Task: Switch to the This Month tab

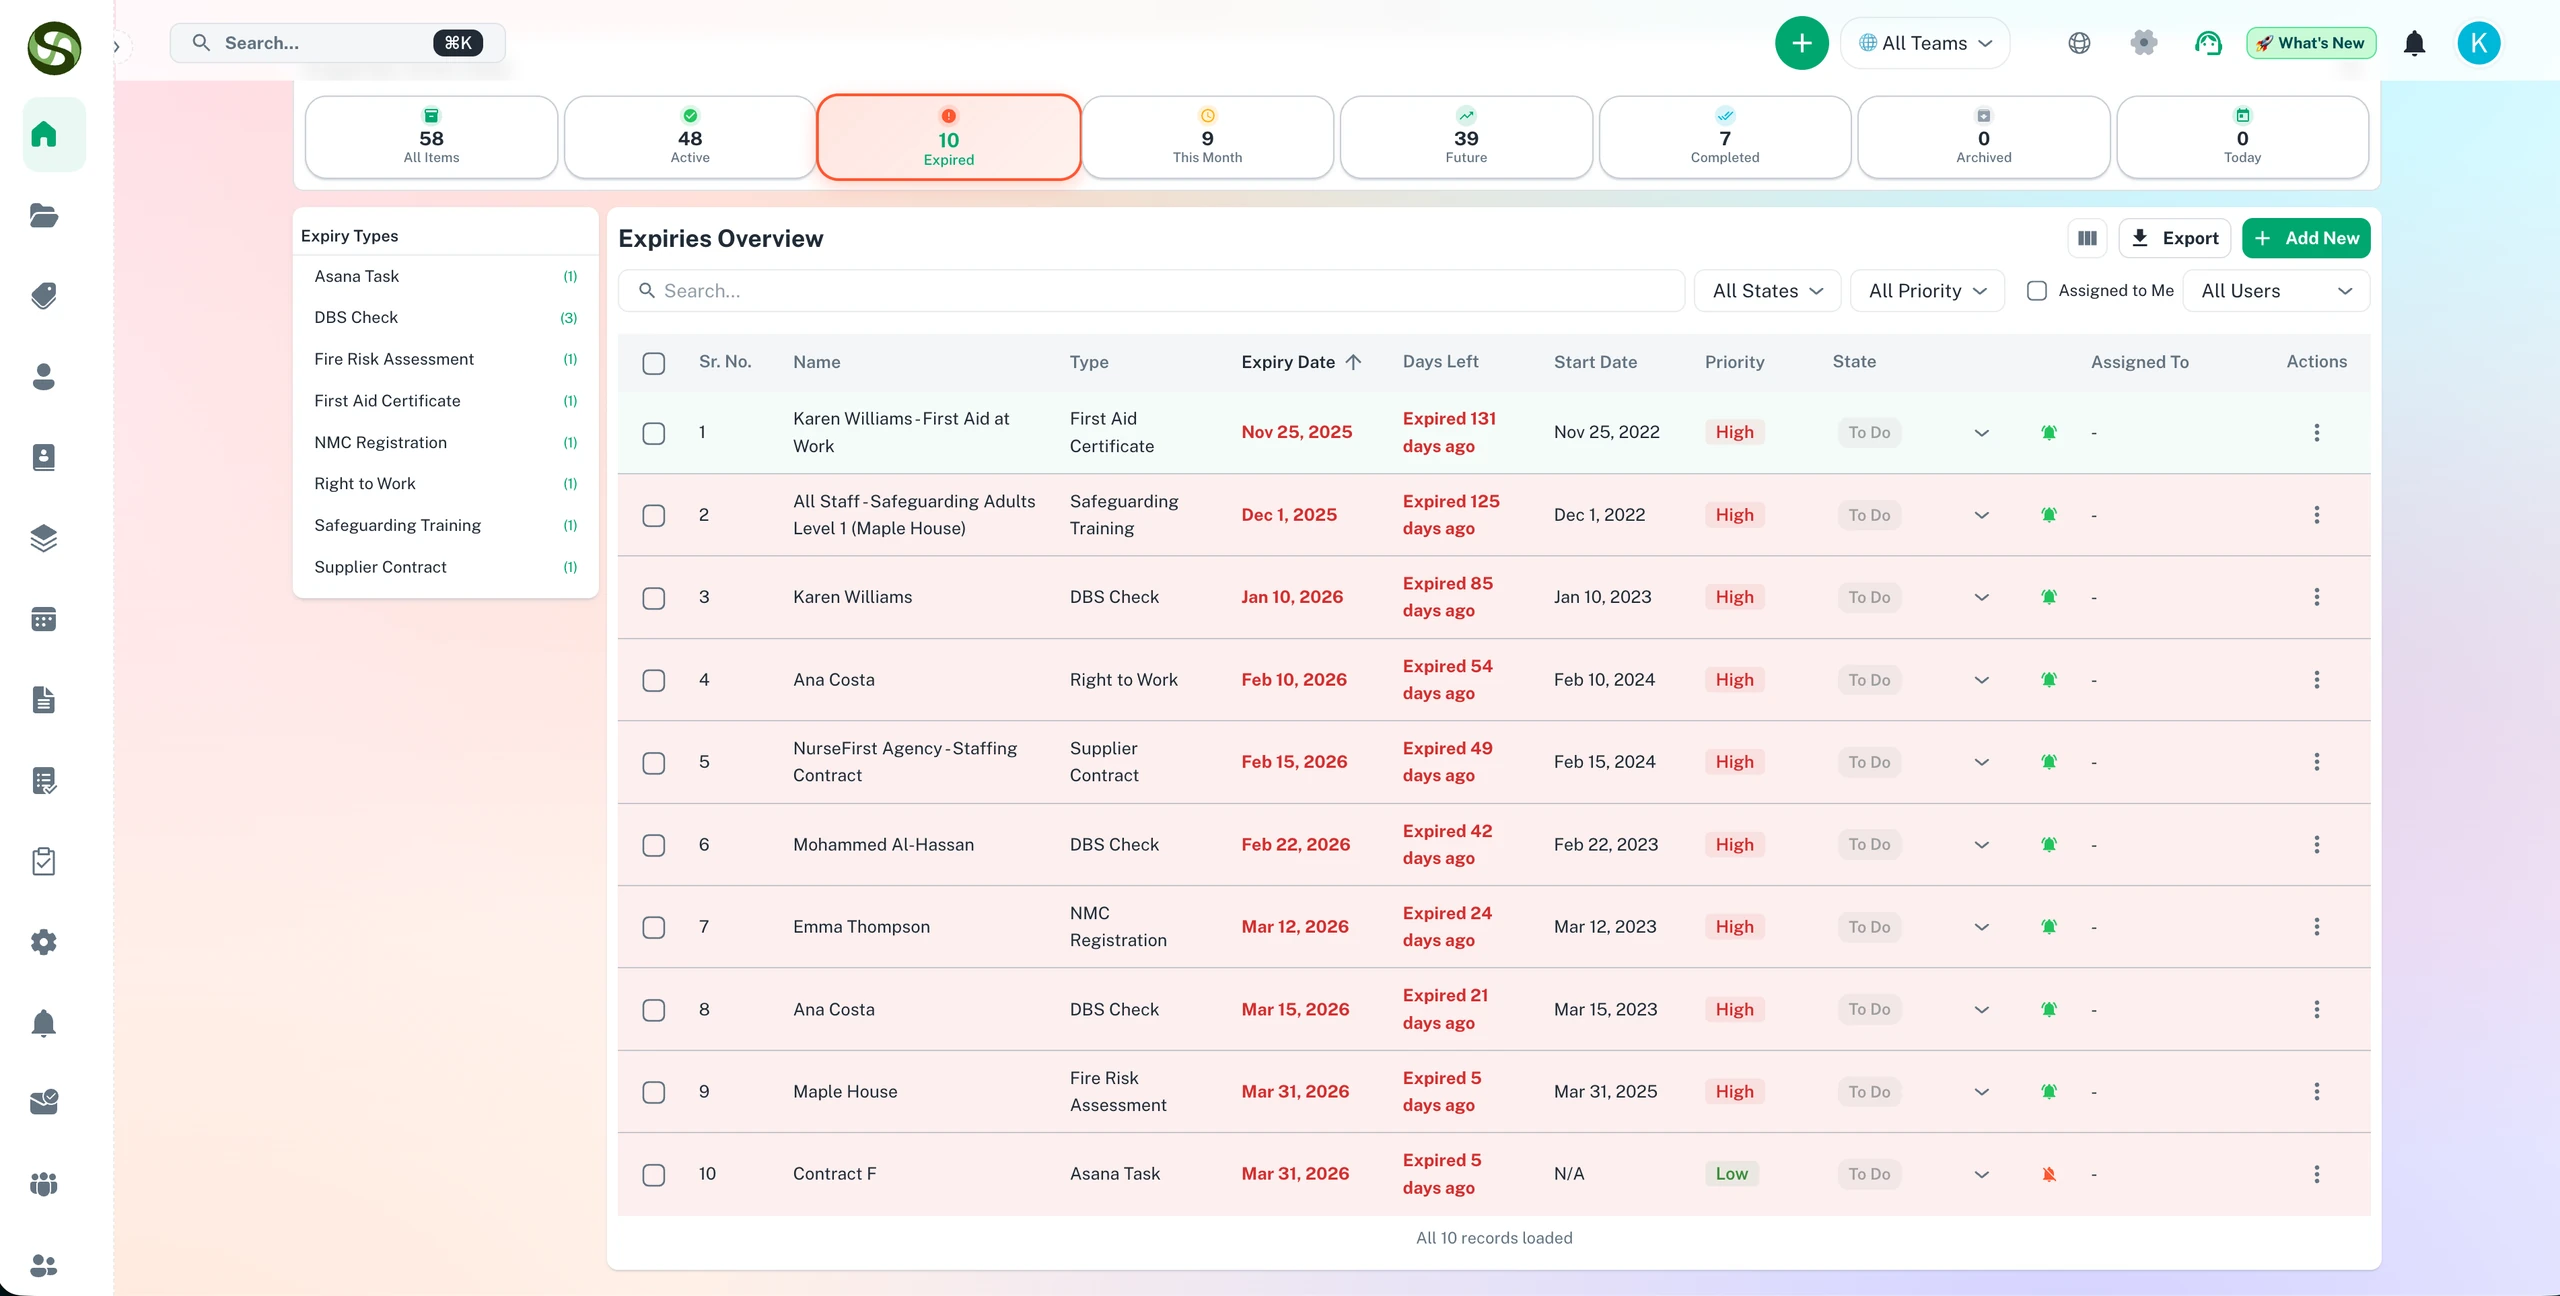Action: coord(1207,137)
